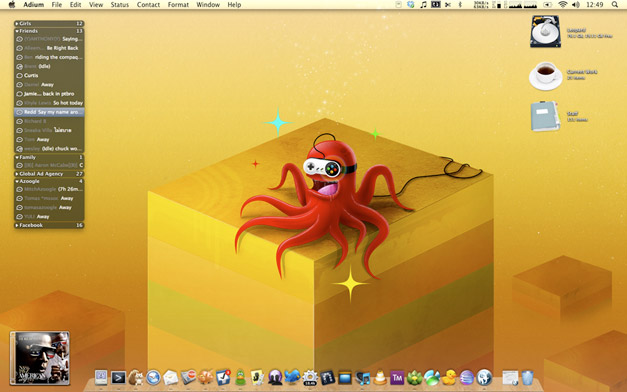Open the volume control in menu bar
The height and width of the screenshot is (392, 627).
pyautogui.click(x=576, y=4)
